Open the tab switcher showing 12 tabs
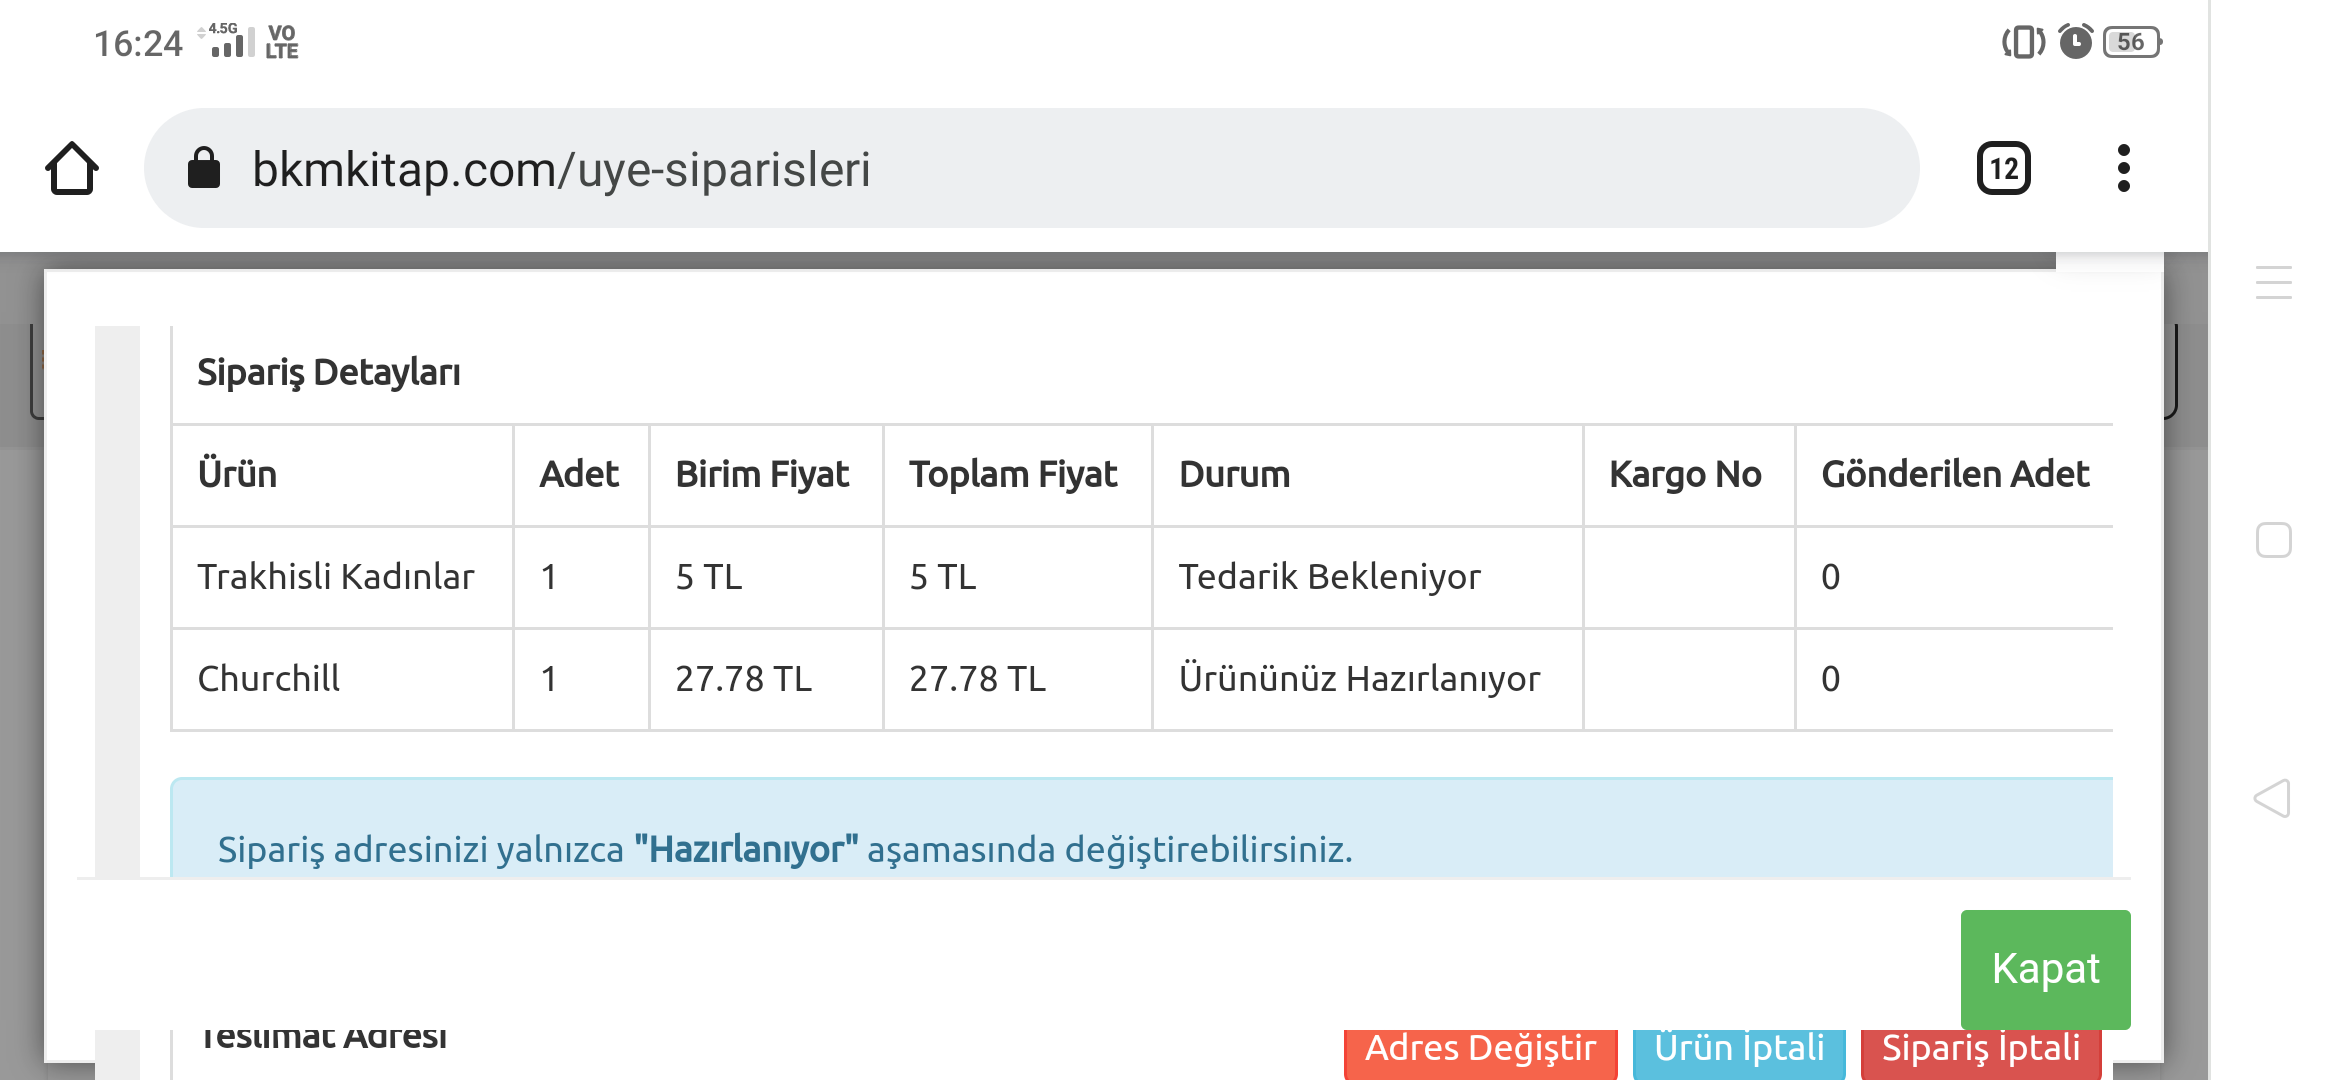The image size is (2340, 1080). click(x=2003, y=168)
